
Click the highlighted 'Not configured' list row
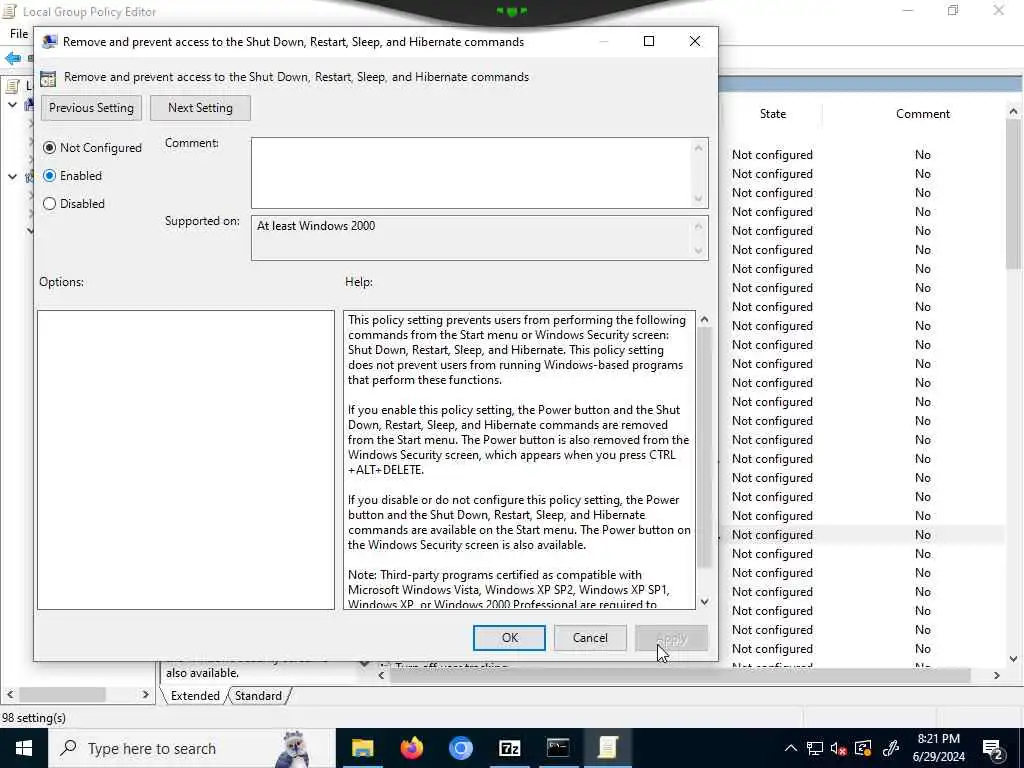[x=862, y=535]
